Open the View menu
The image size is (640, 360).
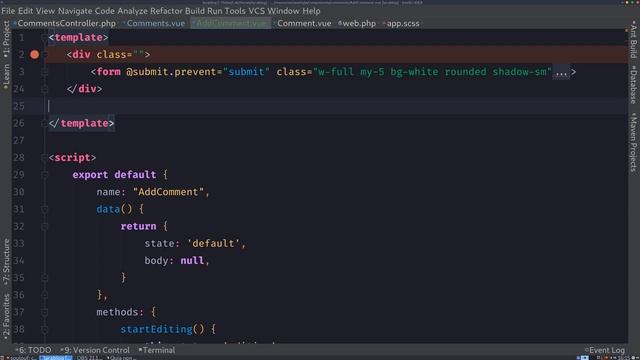pos(45,11)
